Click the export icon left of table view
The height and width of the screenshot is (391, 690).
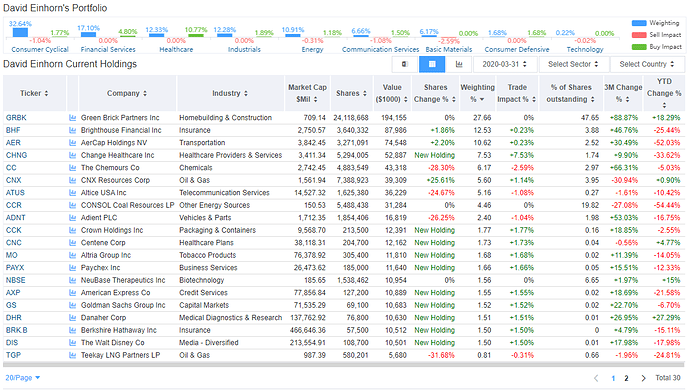coord(405,64)
